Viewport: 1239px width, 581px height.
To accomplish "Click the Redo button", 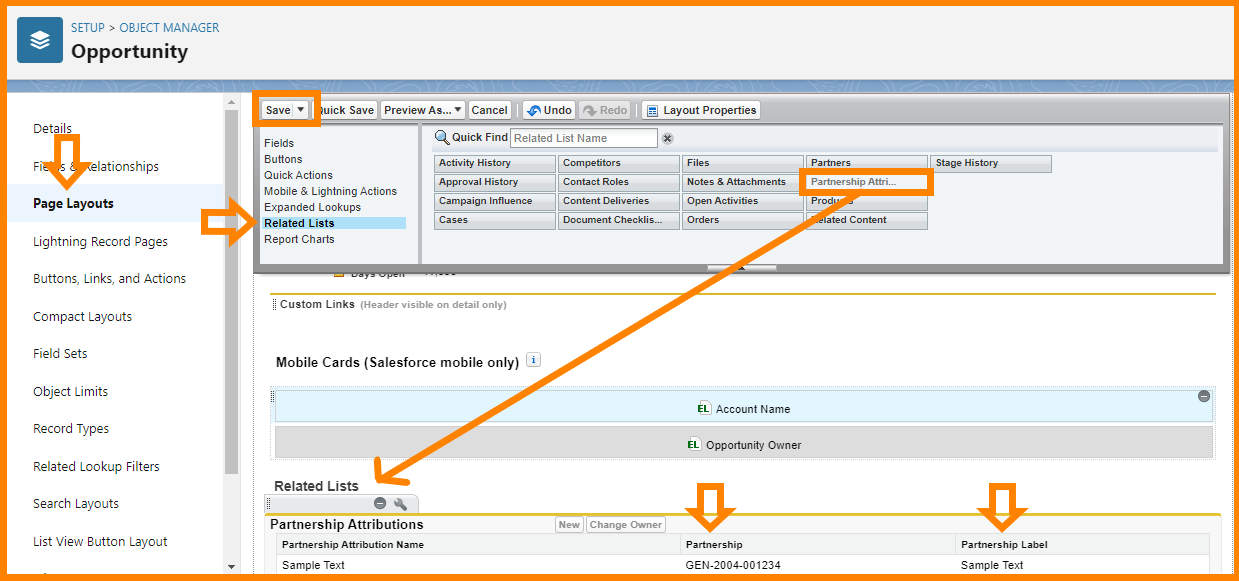I will tap(605, 110).
